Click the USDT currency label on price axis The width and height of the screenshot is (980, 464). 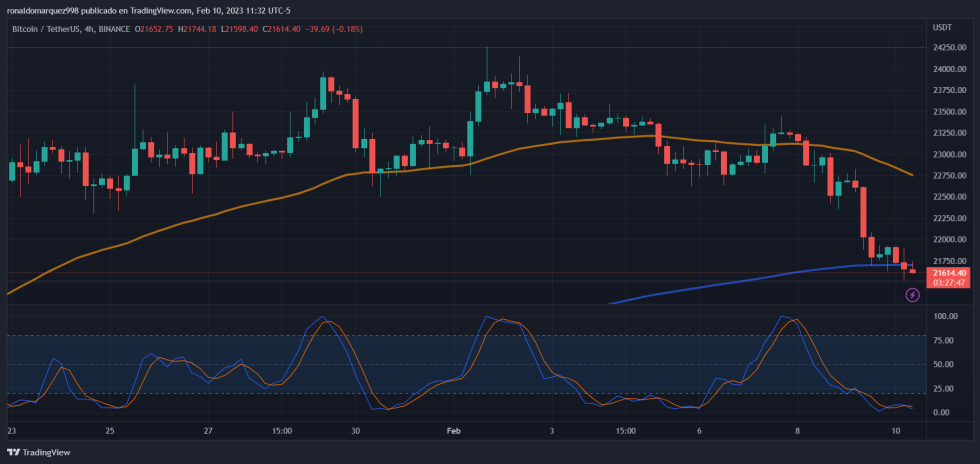pos(942,27)
